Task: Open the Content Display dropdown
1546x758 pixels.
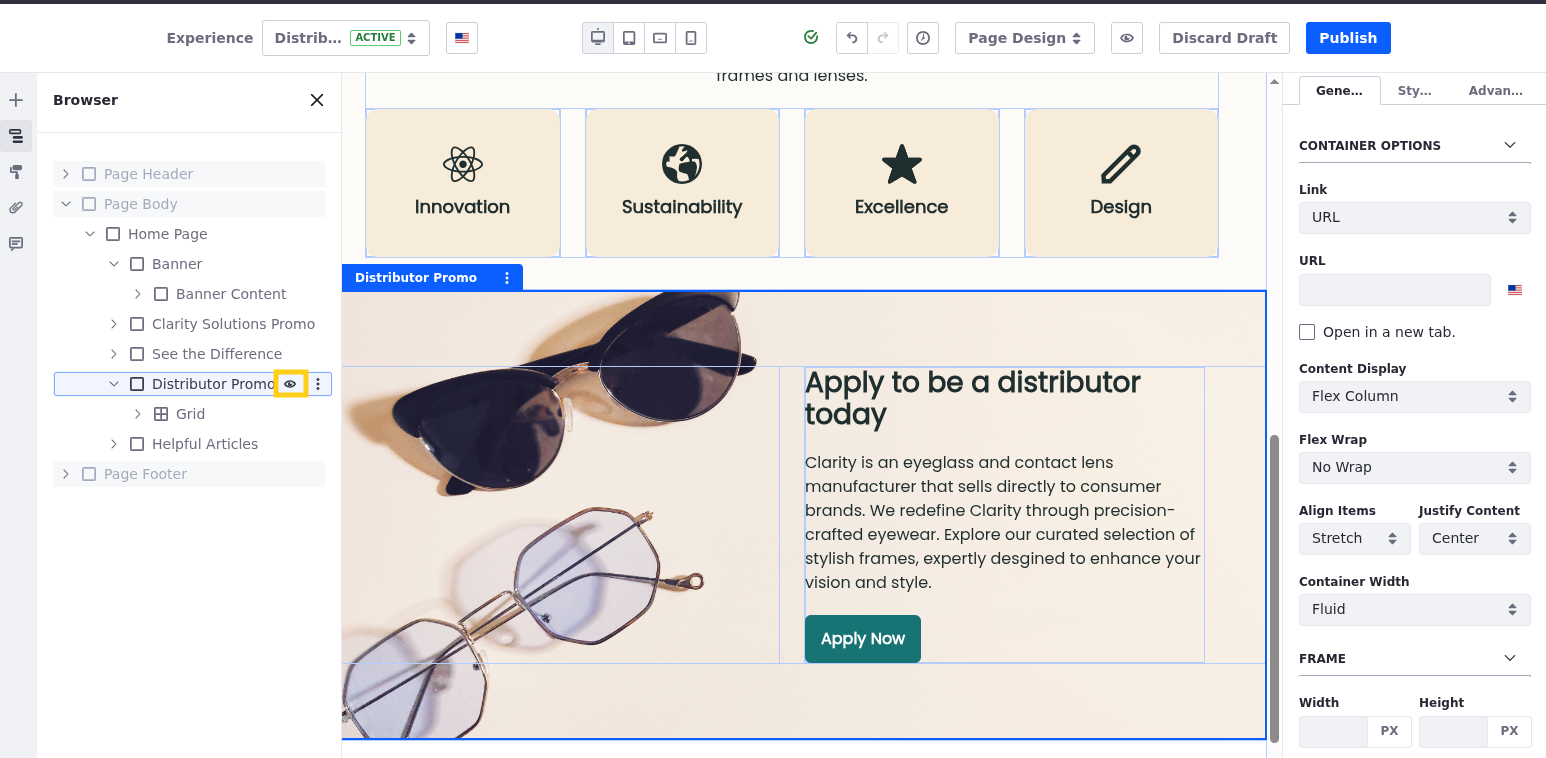Action: pos(1414,396)
